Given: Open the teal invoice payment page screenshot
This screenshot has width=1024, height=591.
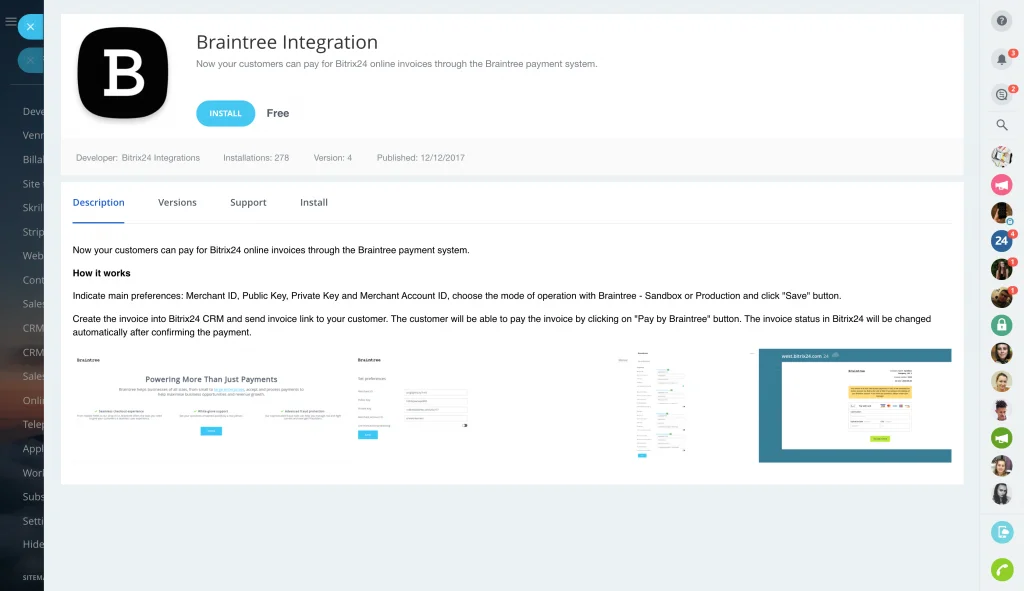Looking at the screenshot, I should click(x=855, y=405).
